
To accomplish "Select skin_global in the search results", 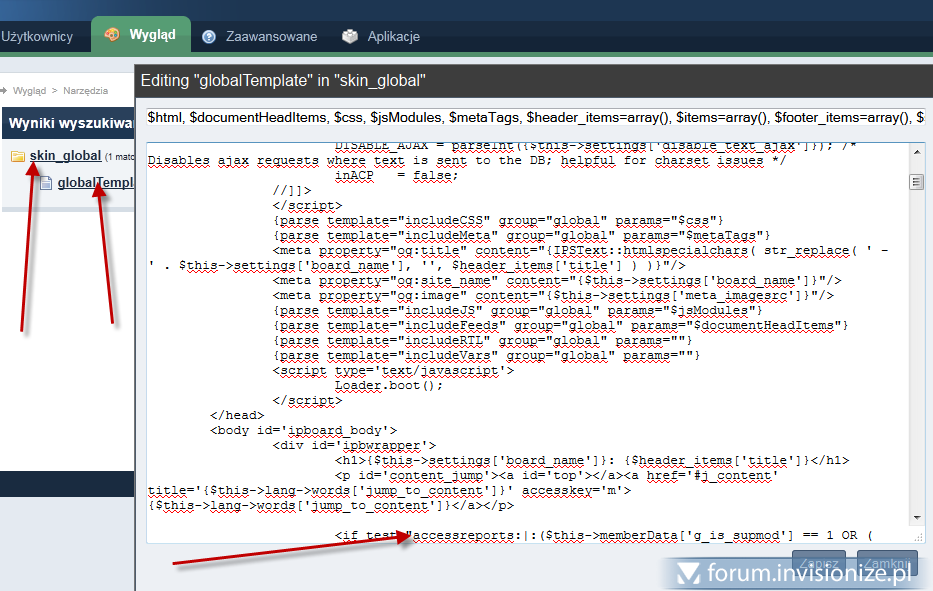I will pyautogui.click(x=65, y=156).
